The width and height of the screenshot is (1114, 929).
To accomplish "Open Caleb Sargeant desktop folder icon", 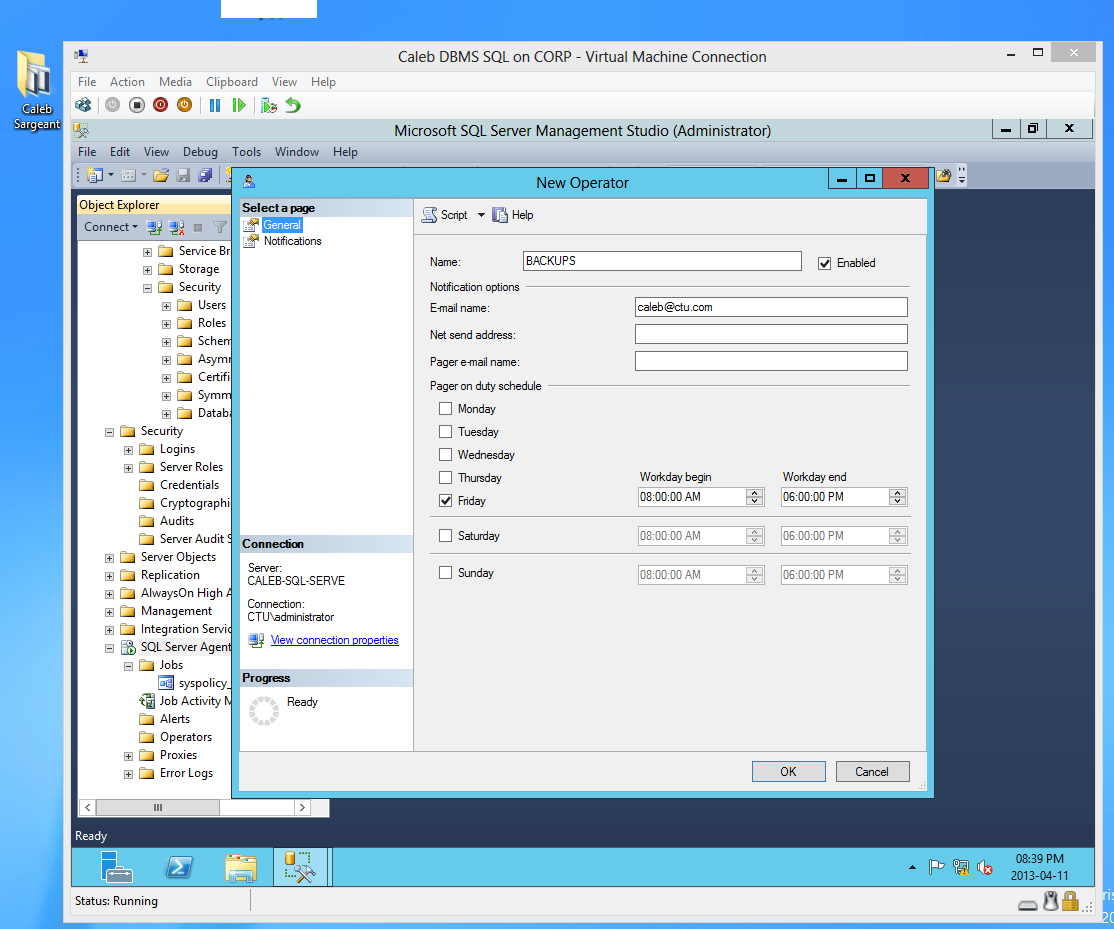I will 36,91.
